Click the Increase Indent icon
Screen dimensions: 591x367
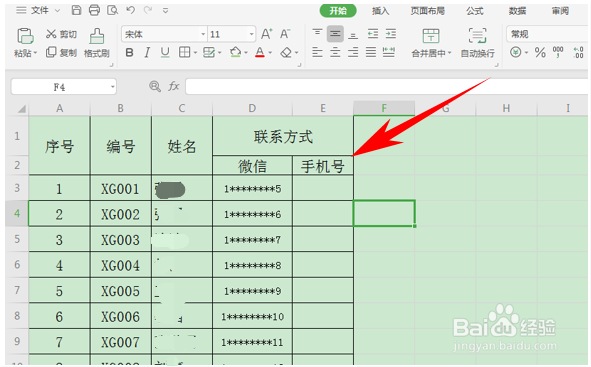pos(390,34)
